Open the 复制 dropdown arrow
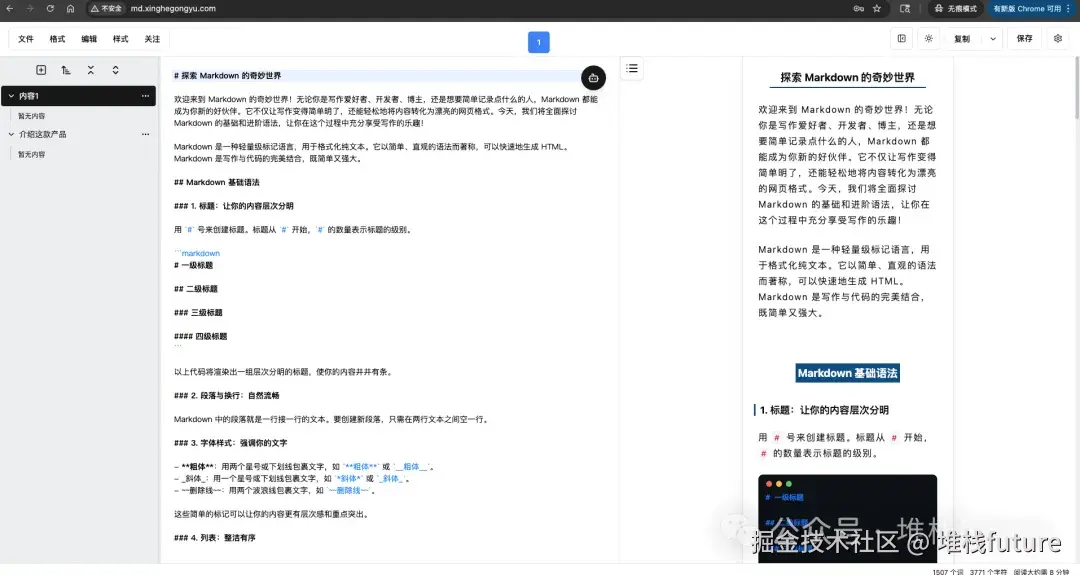 coord(993,39)
